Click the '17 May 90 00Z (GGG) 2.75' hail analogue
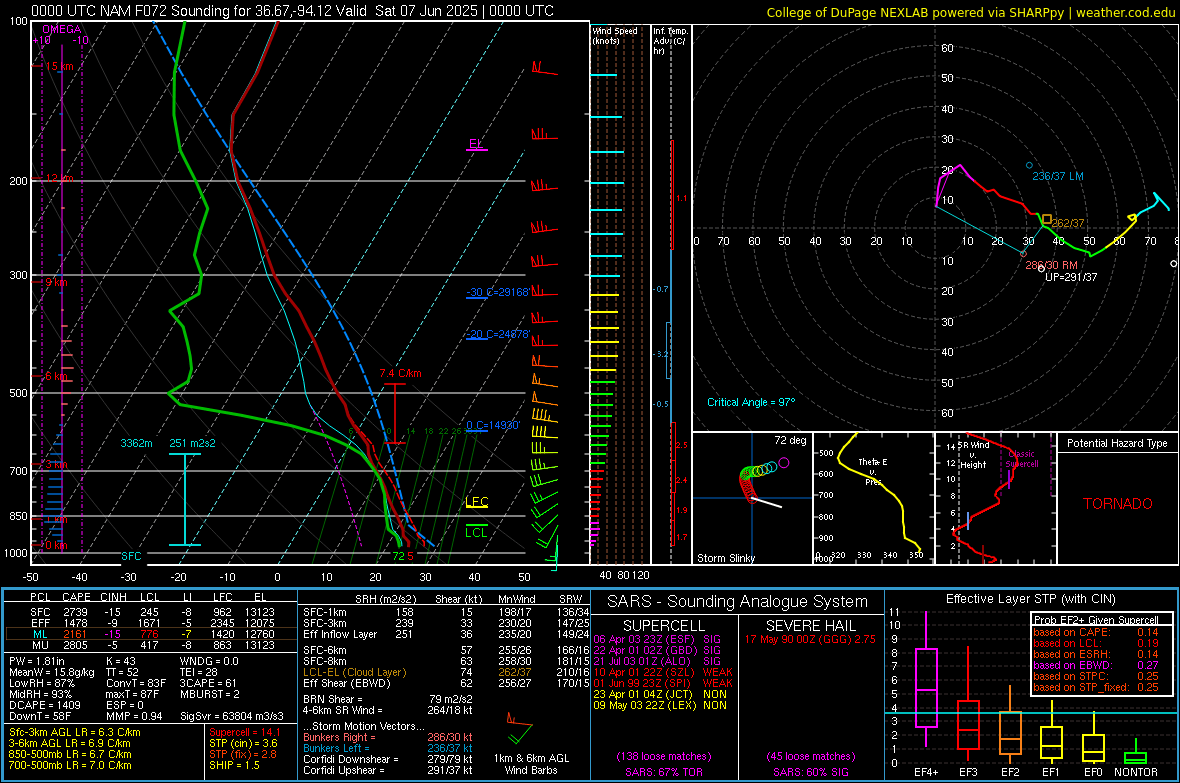1180x783 pixels. (x=810, y=639)
